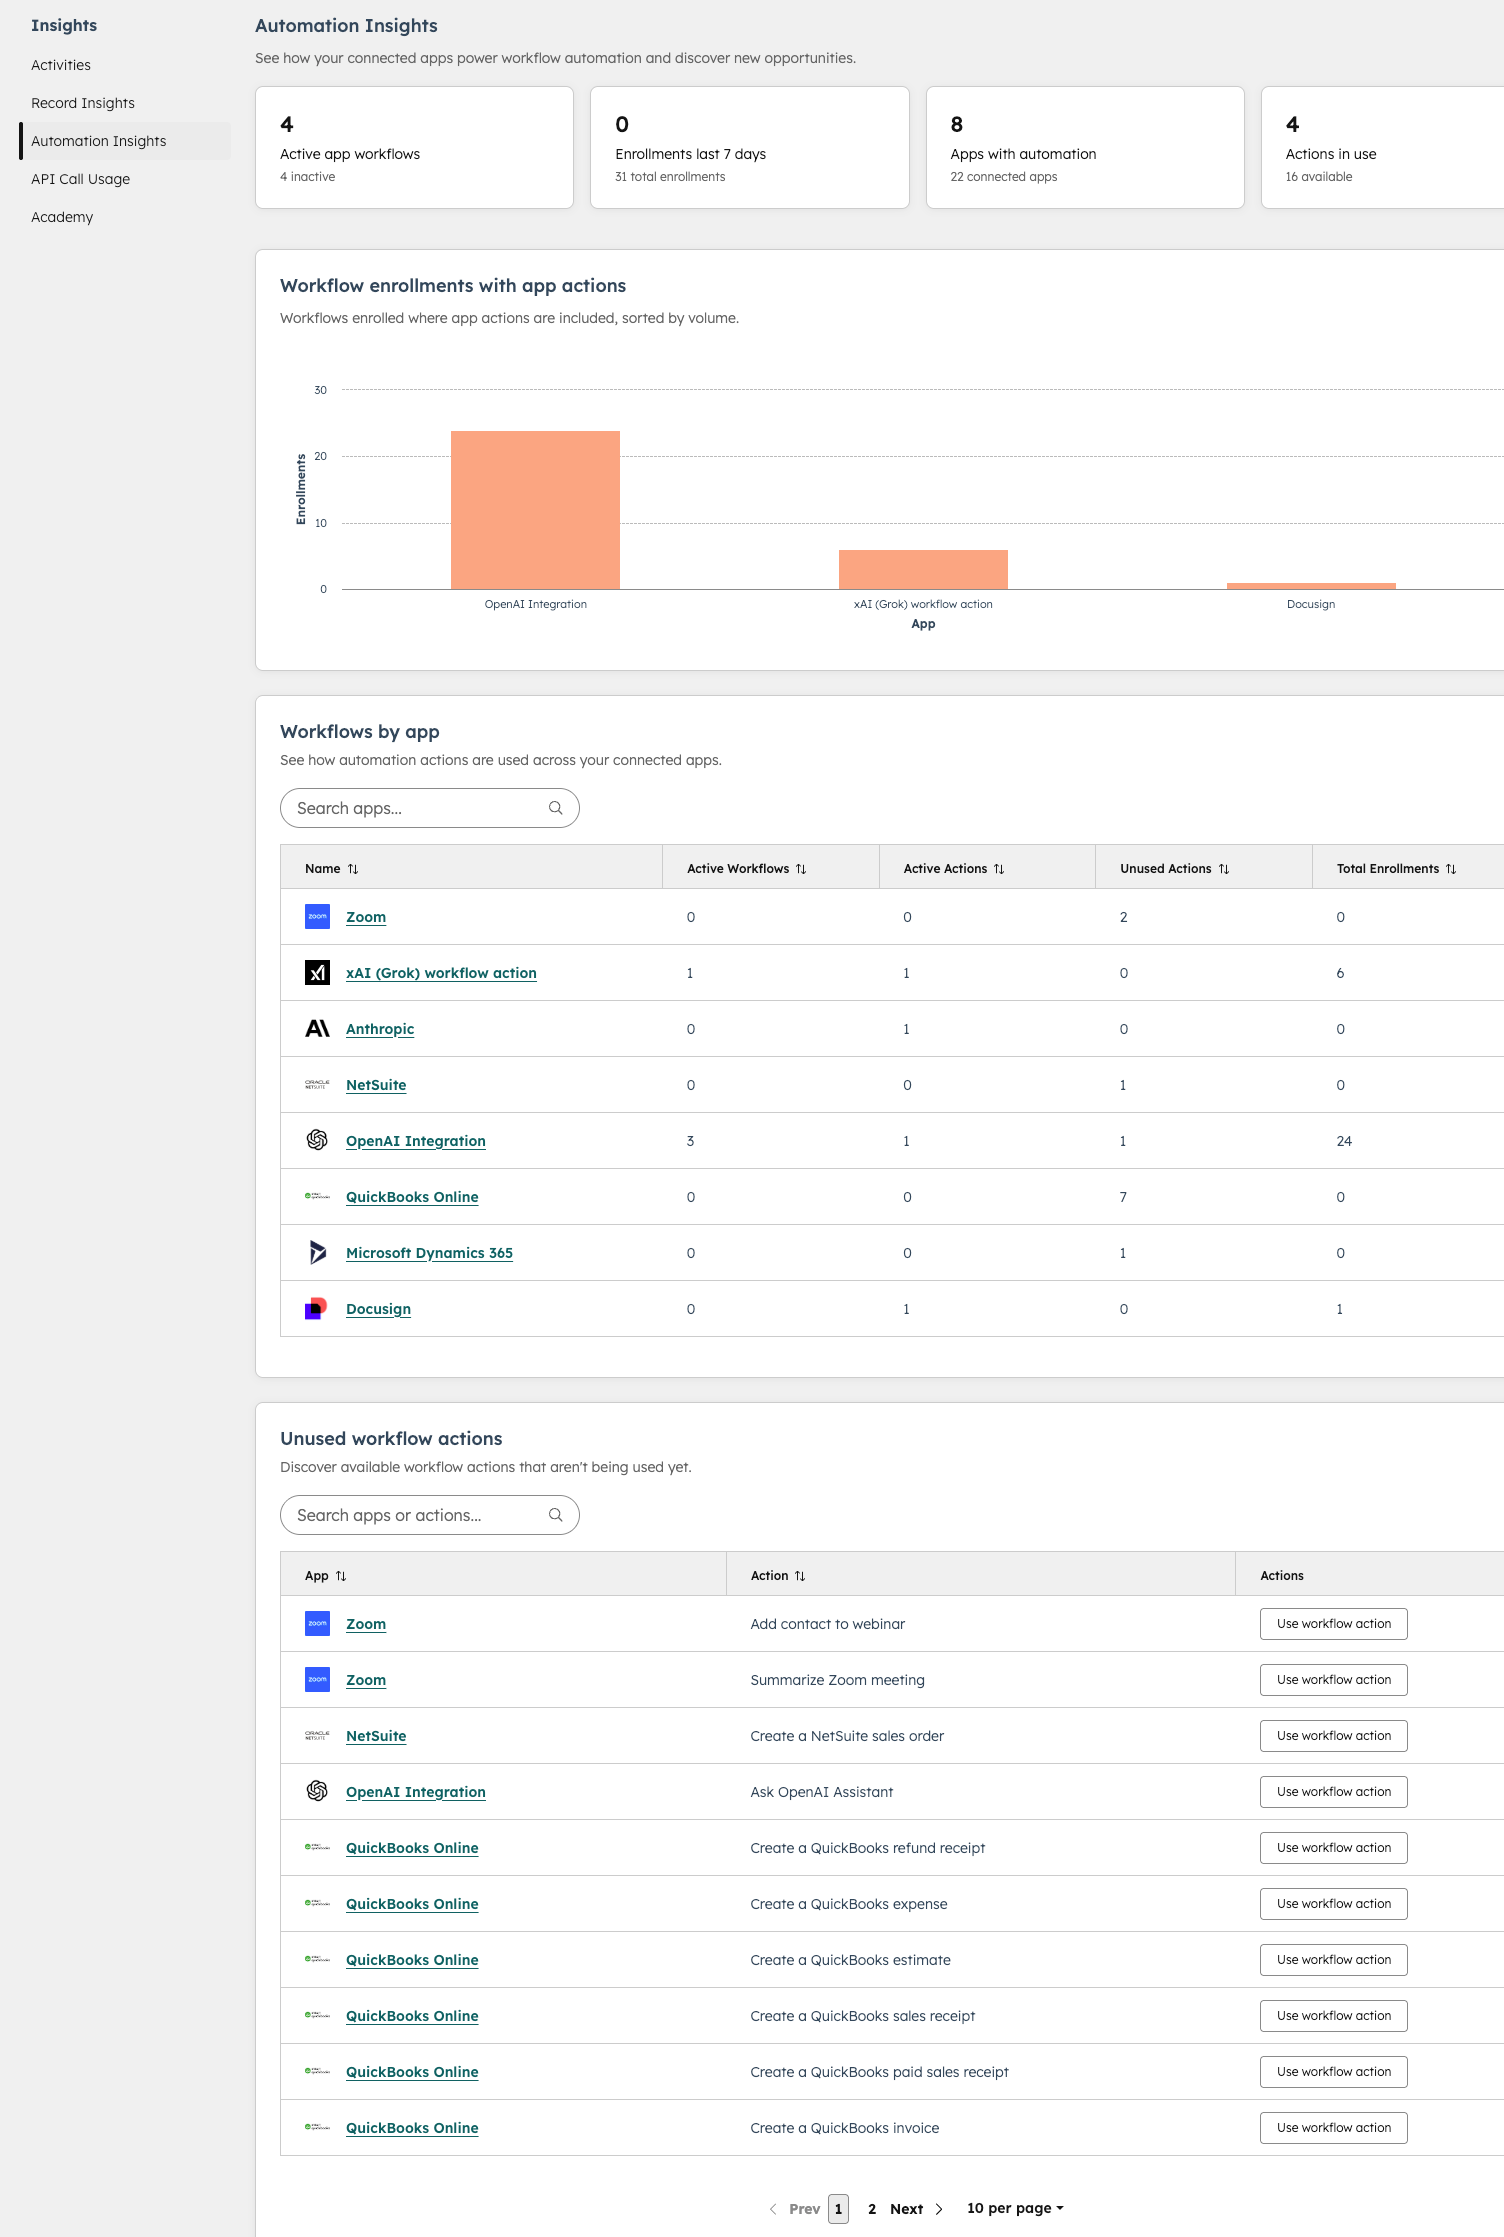The width and height of the screenshot is (1504, 2237).
Task: Open Zoom link in Workflows by app table
Action: tap(366, 917)
